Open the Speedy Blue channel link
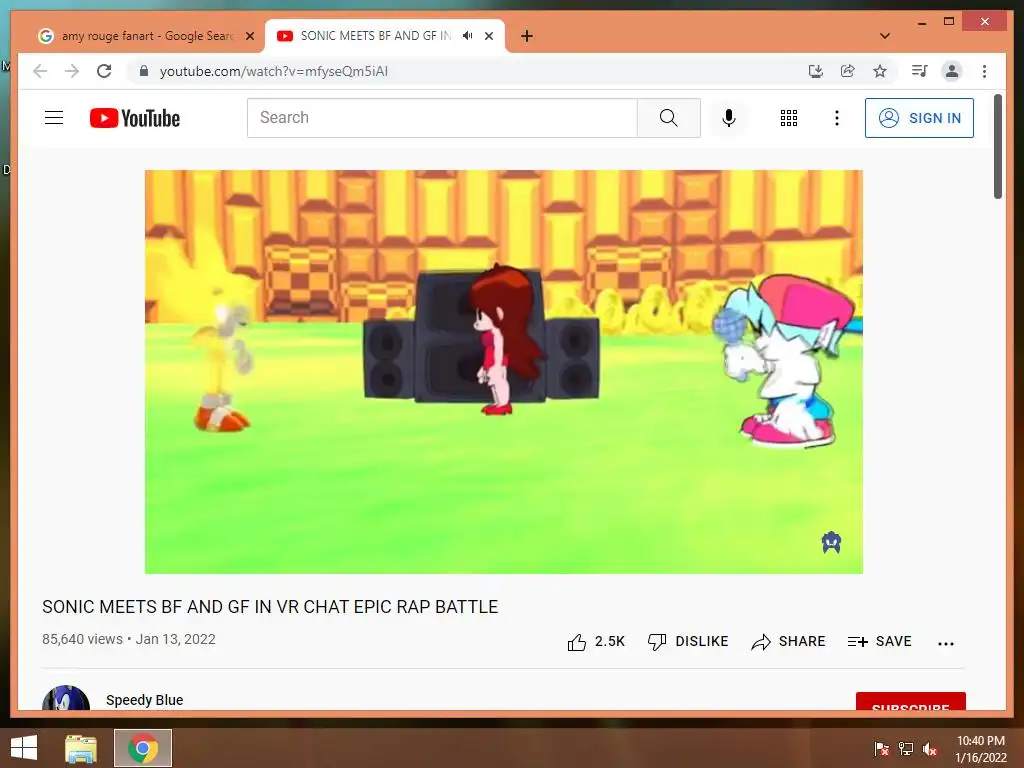This screenshot has height=768, width=1024. (x=144, y=700)
